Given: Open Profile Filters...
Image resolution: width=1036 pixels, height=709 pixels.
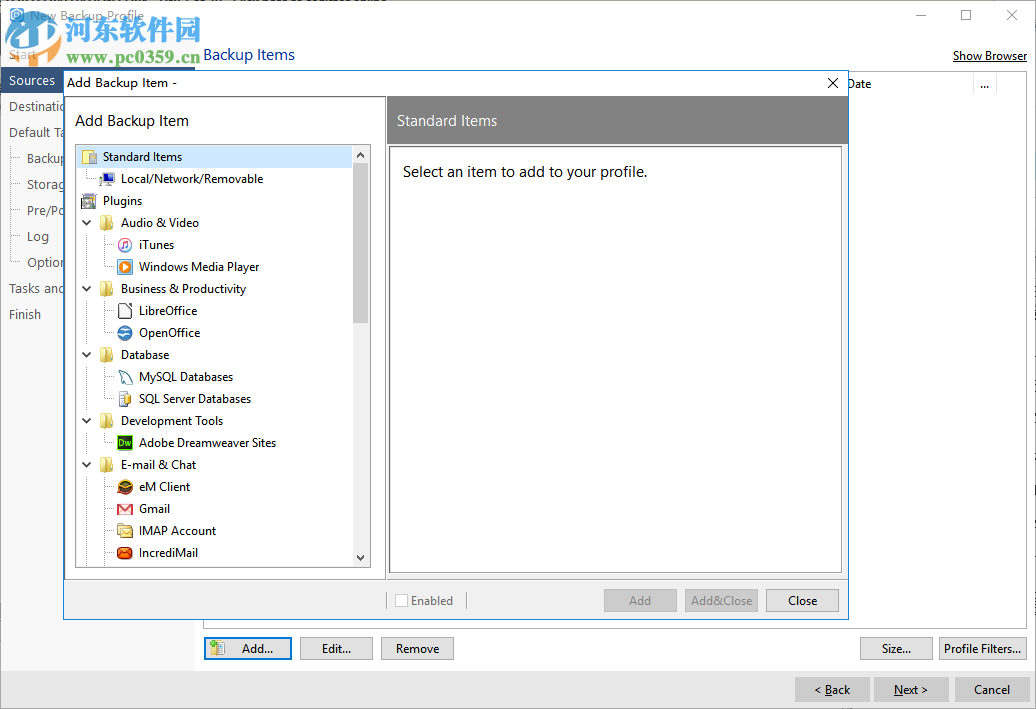Looking at the screenshot, I should coord(982,649).
